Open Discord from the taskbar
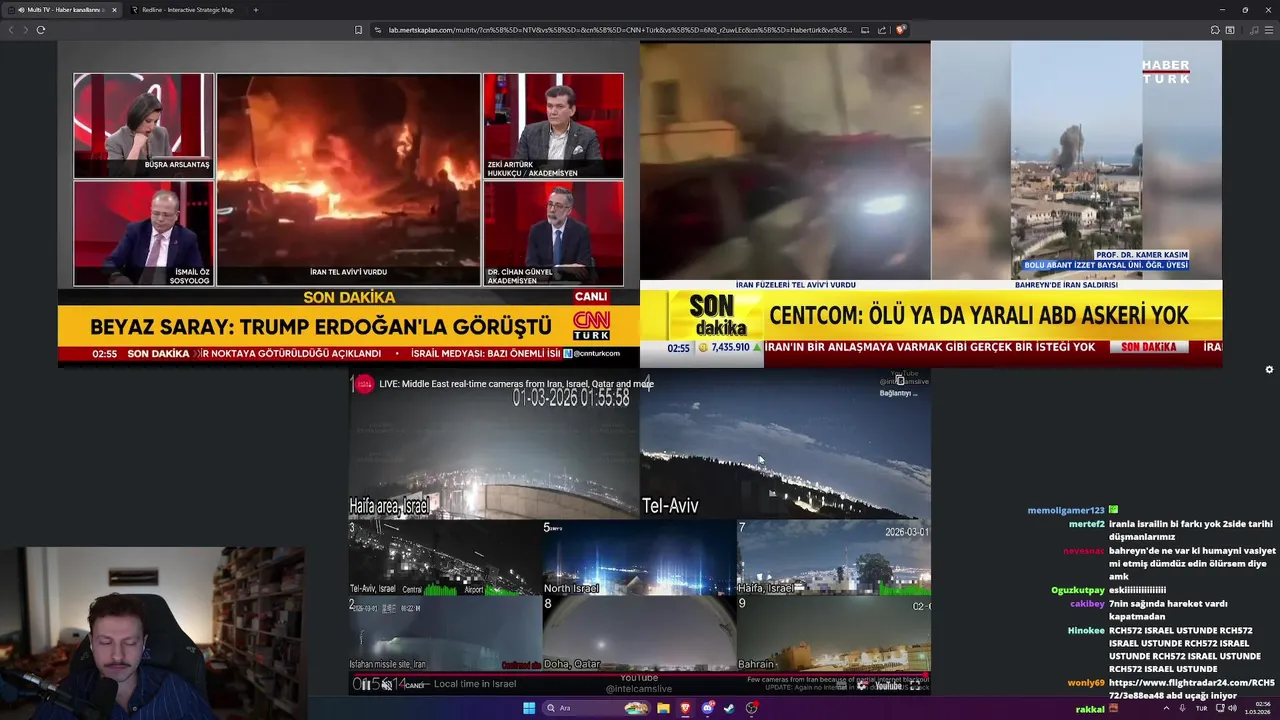Viewport: 1280px width, 720px height. [x=707, y=708]
